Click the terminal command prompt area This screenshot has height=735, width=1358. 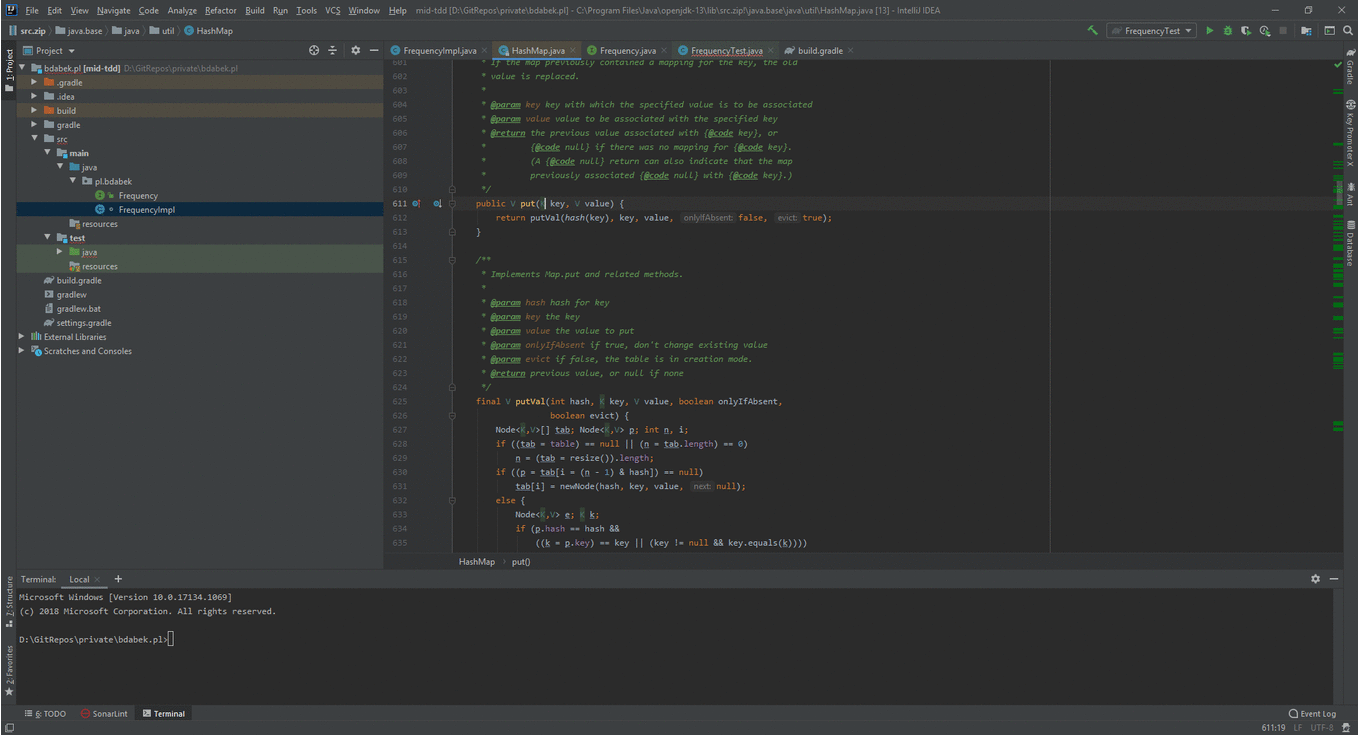coord(96,639)
